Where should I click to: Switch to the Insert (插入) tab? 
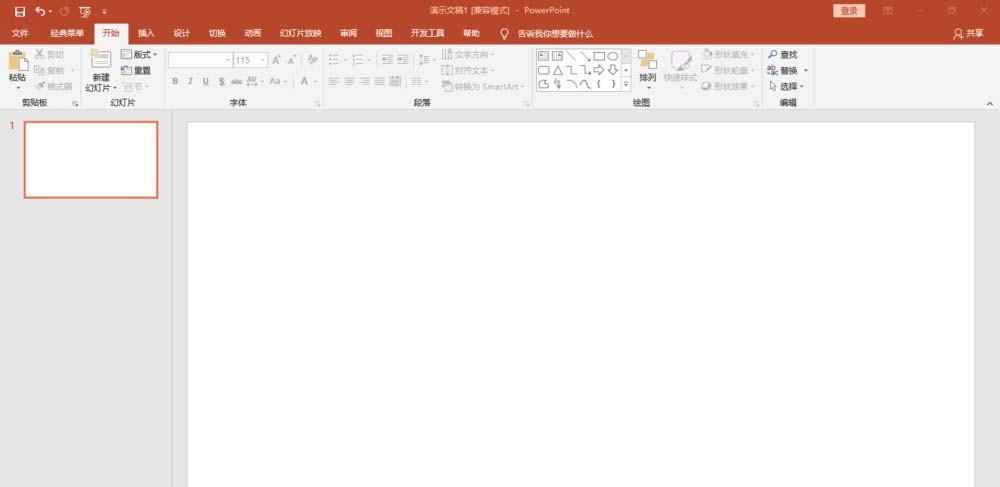point(146,33)
